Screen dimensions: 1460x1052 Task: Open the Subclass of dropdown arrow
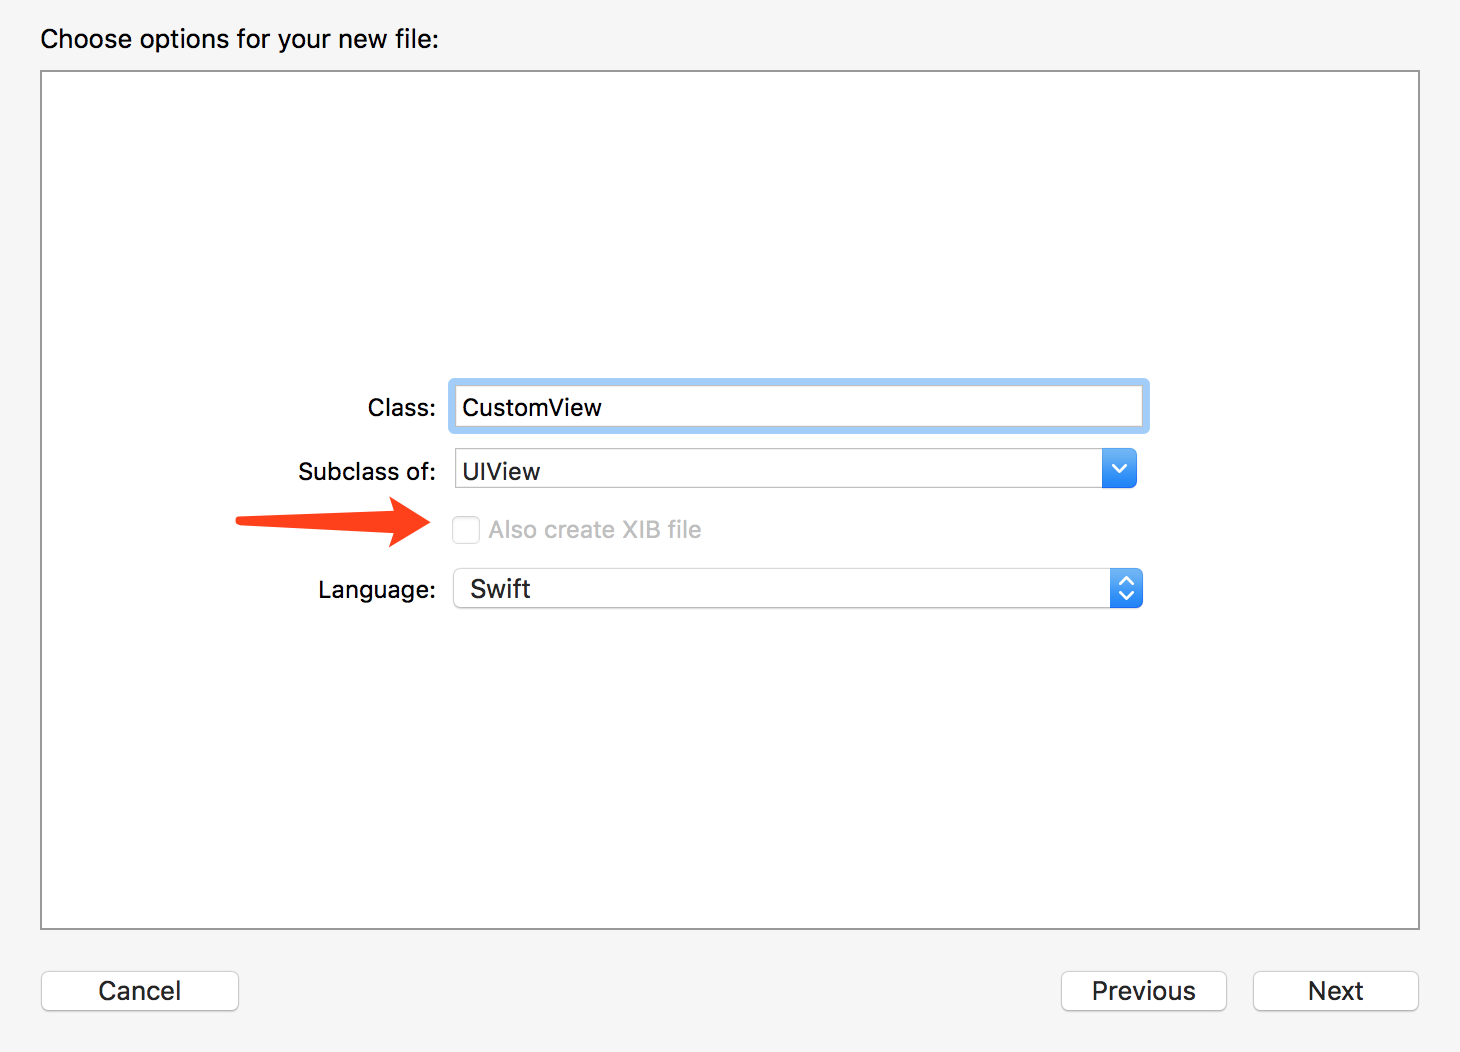tap(1119, 469)
